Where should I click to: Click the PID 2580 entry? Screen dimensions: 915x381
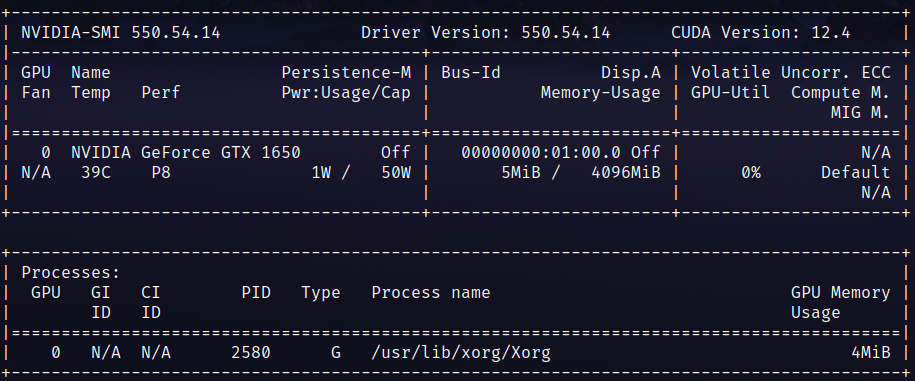(250, 353)
